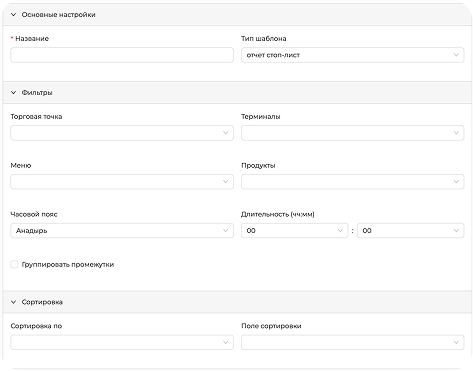This screenshot has height=371, width=473.
Task: Click the Сортировка header text
Action: pyautogui.click(x=42, y=302)
